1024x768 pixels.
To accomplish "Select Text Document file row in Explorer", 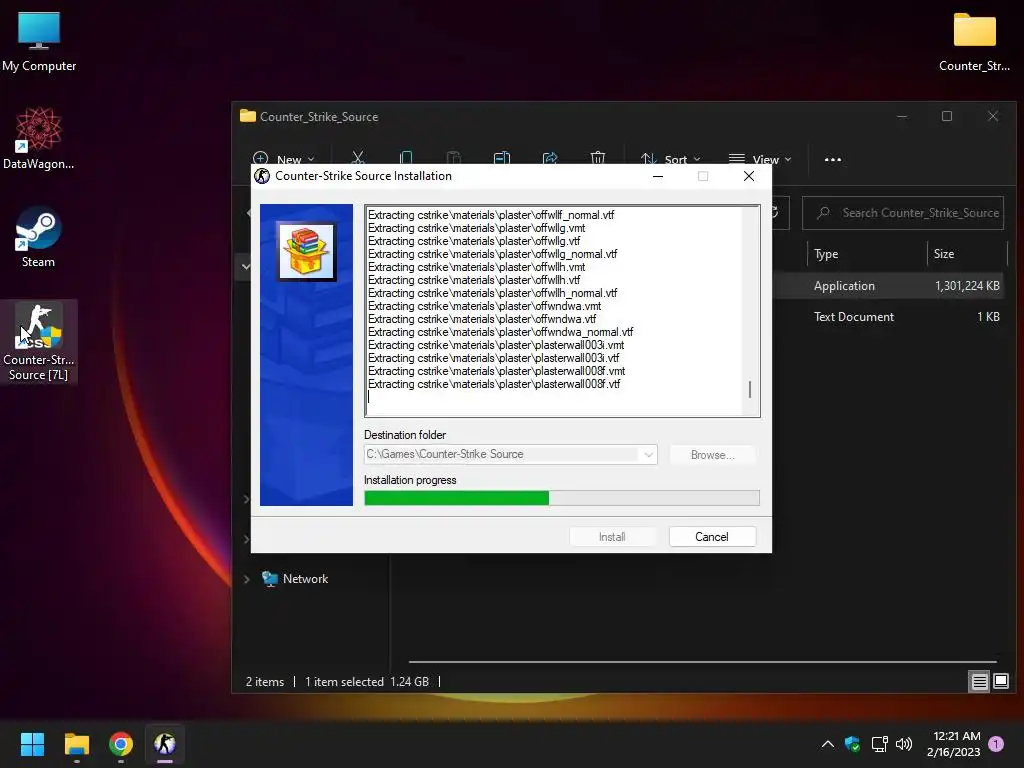I will (888, 317).
